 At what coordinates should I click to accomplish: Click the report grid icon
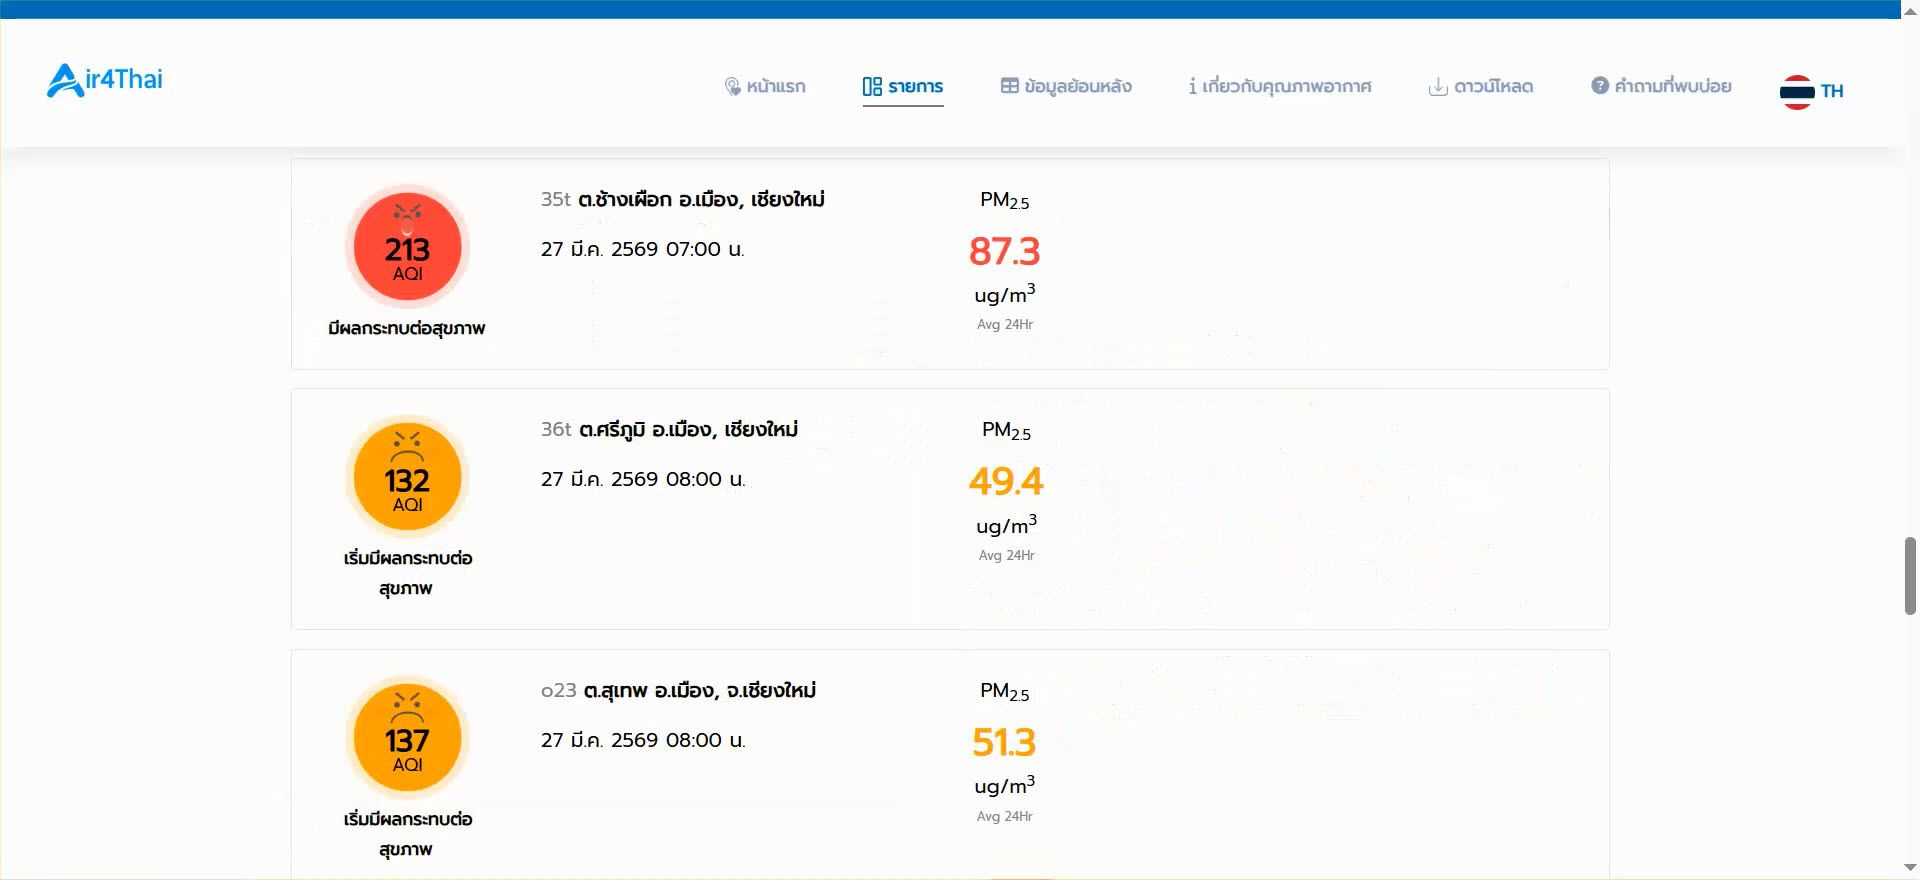coord(872,87)
